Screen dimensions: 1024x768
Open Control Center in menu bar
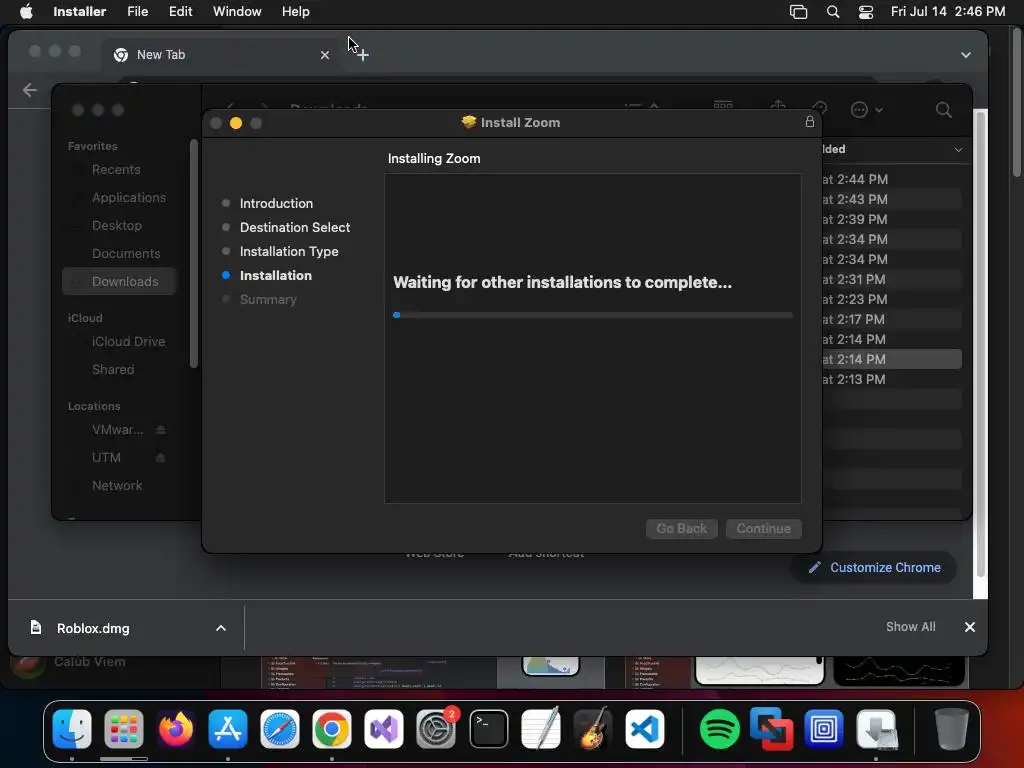tap(866, 12)
